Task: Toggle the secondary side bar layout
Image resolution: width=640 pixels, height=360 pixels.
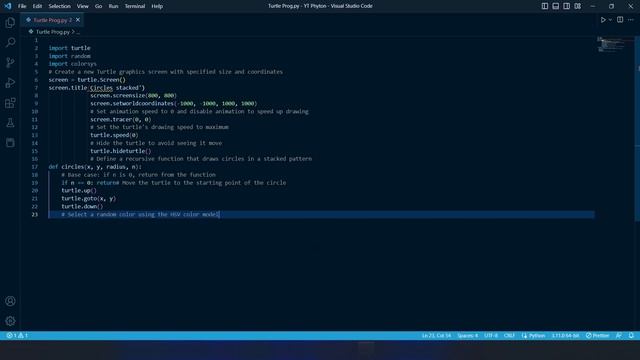Action: pos(567,6)
